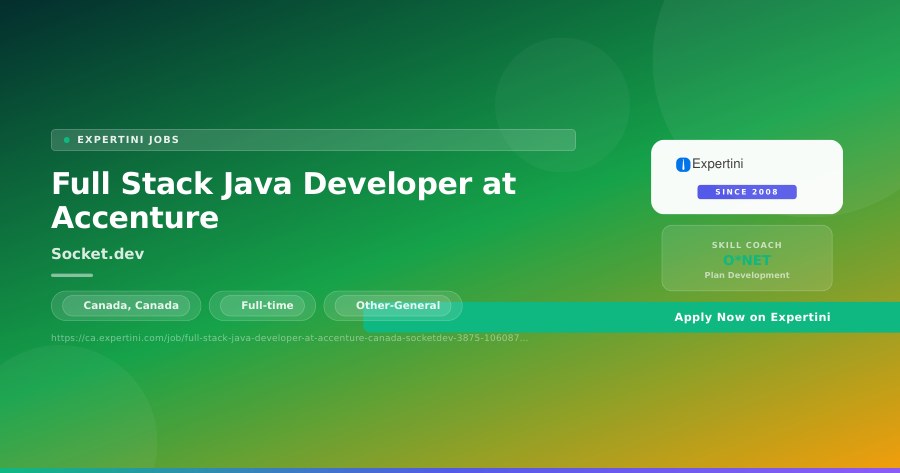Screen dimensions: 900x473
Task: Click the EXPERTINI JOBS banner label
Action: pyautogui.click(x=313, y=140)
